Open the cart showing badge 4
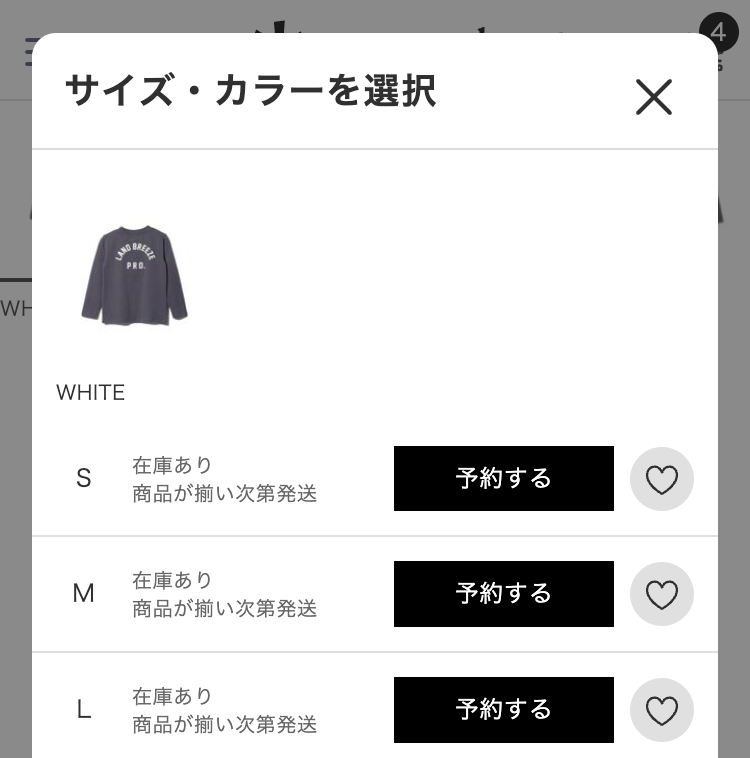This screenshot has height=758, width=750. 718,33
